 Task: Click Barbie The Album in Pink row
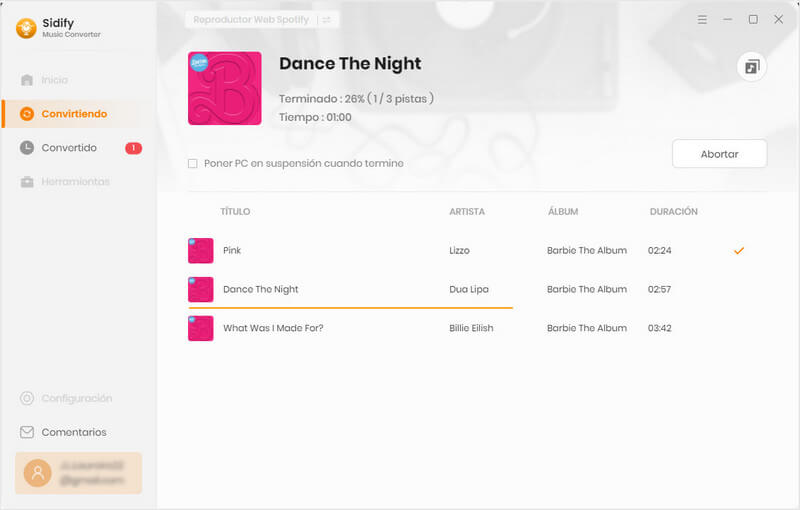click(x=587, y=250)
